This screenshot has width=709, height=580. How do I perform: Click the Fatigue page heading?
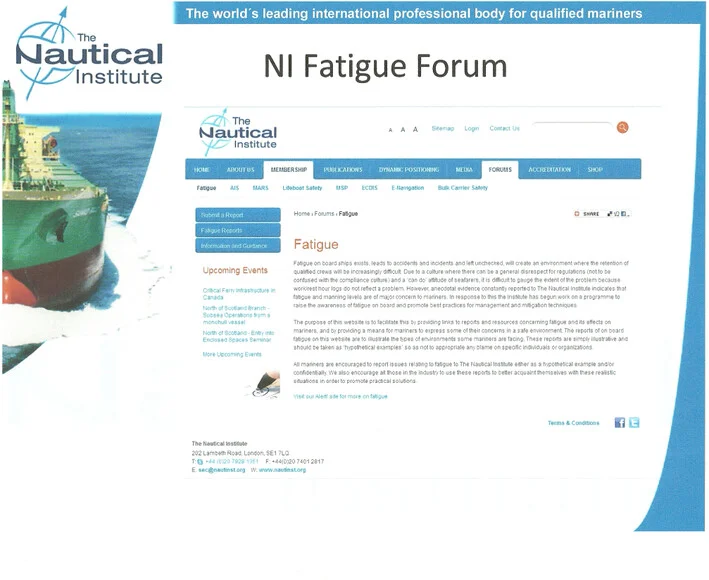point(316,245)
